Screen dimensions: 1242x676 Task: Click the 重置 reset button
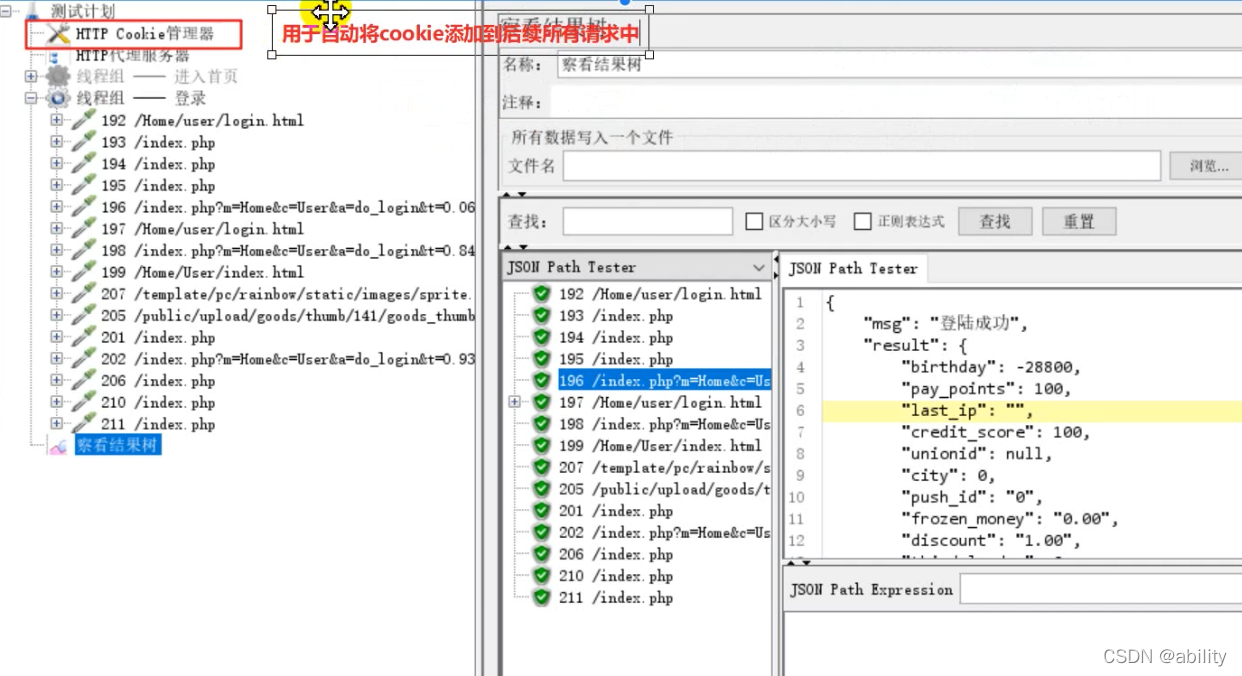point(1078,221)
